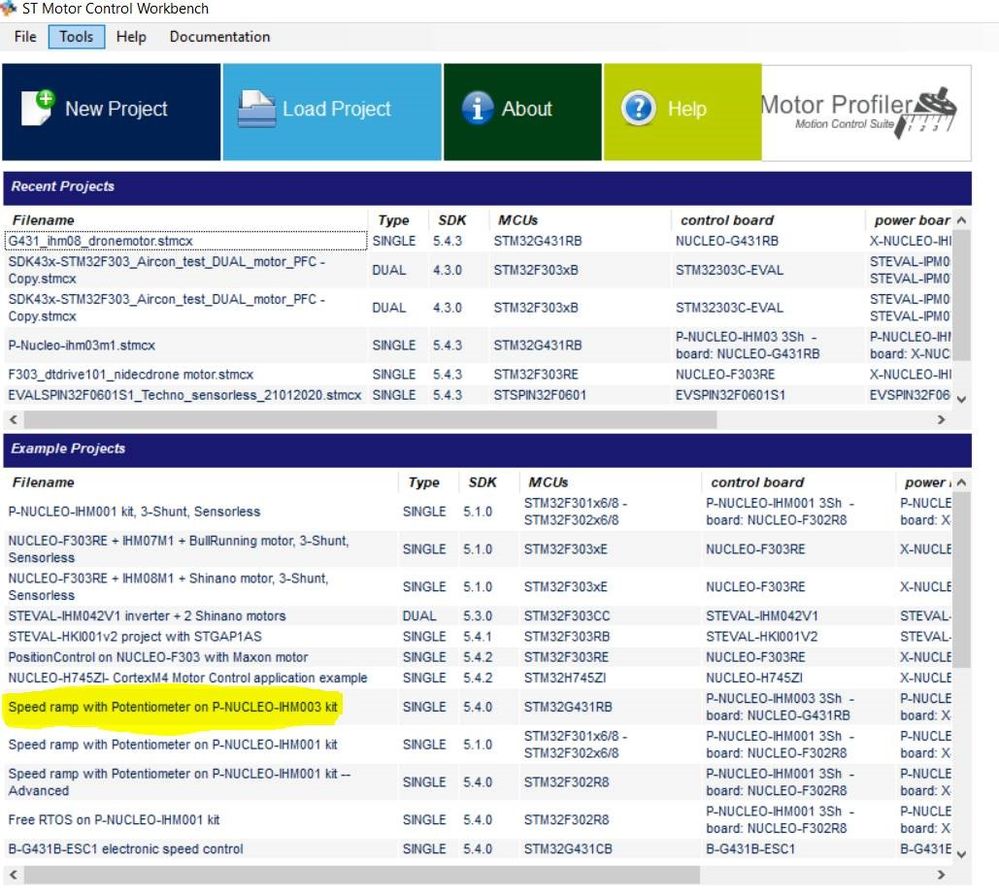Select STEVAL-IHM042V1 inverter + 2 Shinano motors
This screenshot has height=894, width=999.
tap(147, 616)
